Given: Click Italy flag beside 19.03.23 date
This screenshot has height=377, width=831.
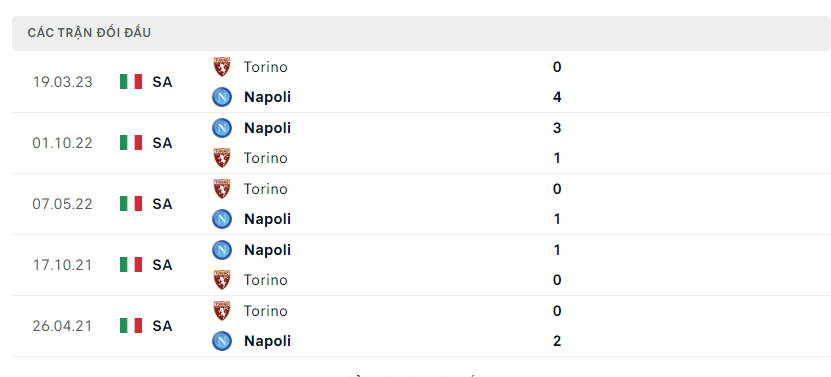Looking at the screenshot, I should click(x=131, y=82).
